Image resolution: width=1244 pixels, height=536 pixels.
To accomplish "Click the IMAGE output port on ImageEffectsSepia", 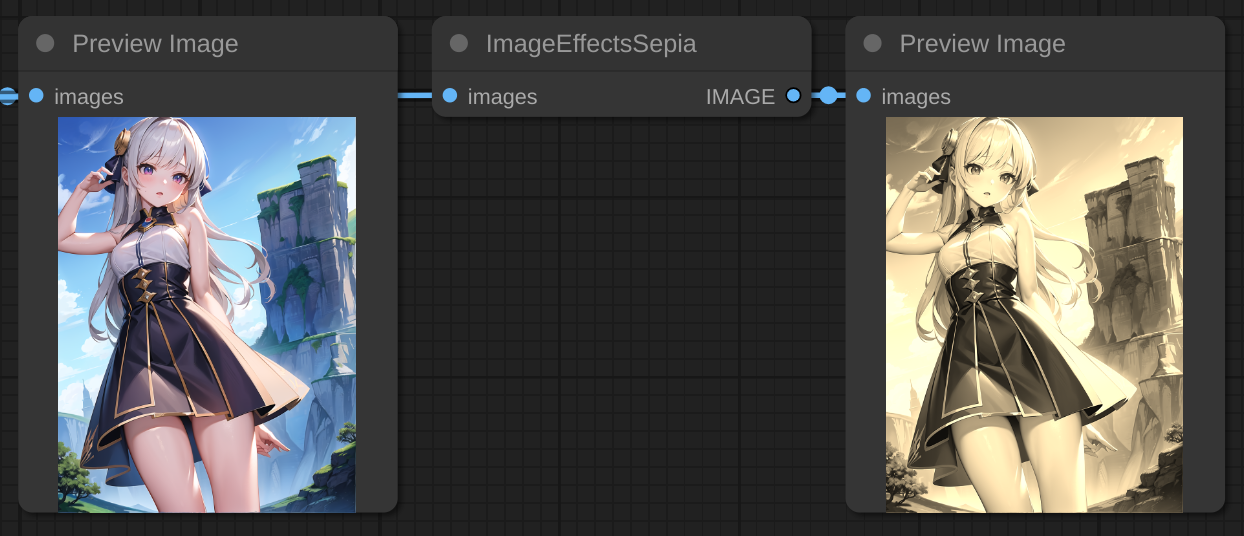I will tap(793, 96).
